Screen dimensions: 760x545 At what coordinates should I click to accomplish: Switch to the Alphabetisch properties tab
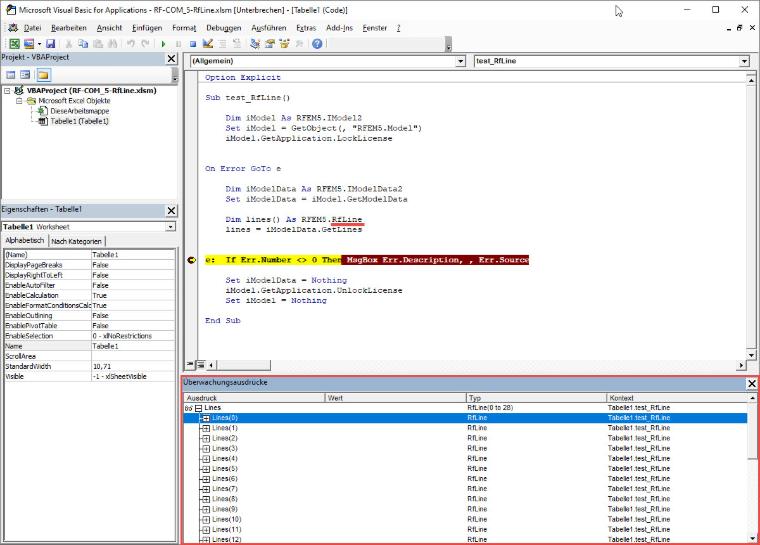click(24, 240)
